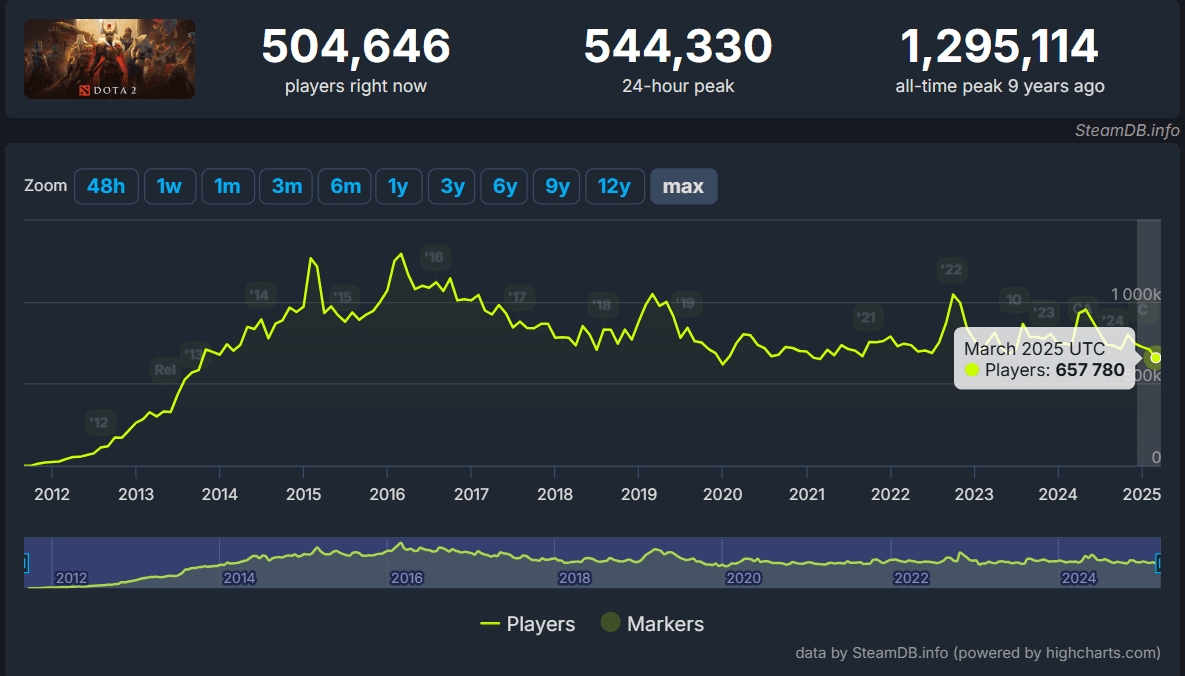Click the currently active max zoom button

683,186
